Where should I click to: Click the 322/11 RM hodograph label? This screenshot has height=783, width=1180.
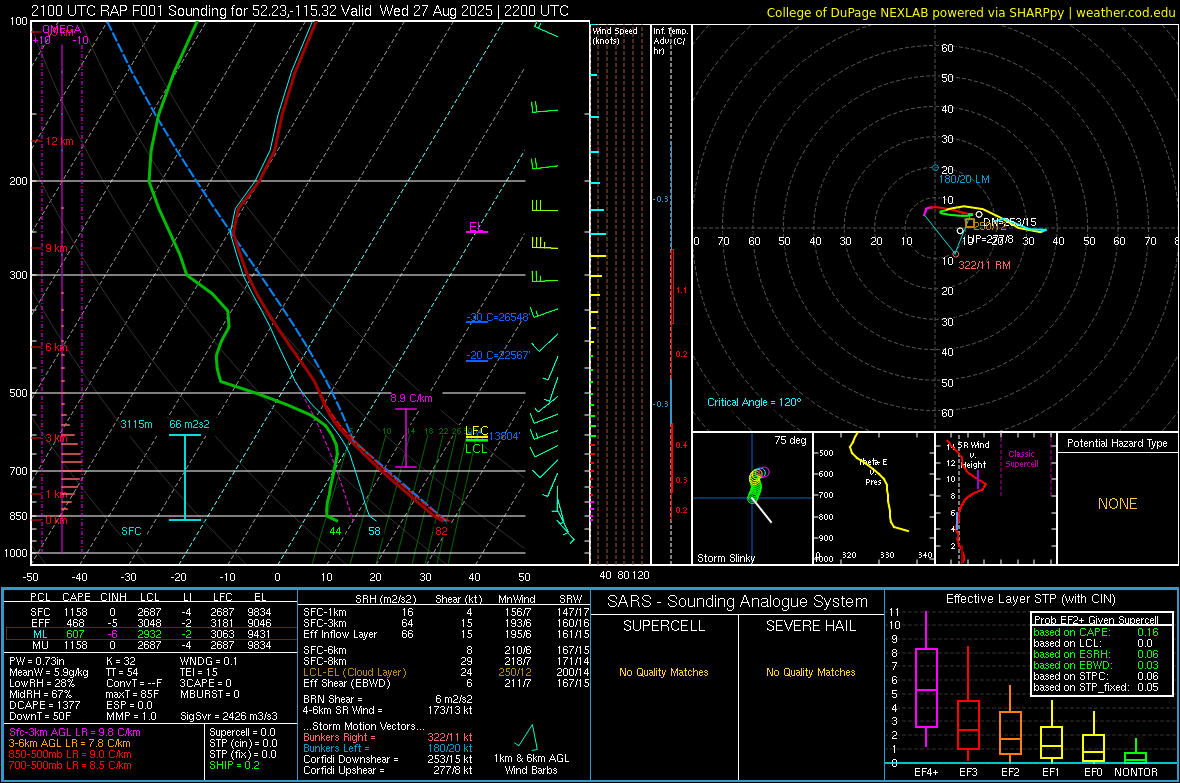pyautogui.click(x=984, y=265)
